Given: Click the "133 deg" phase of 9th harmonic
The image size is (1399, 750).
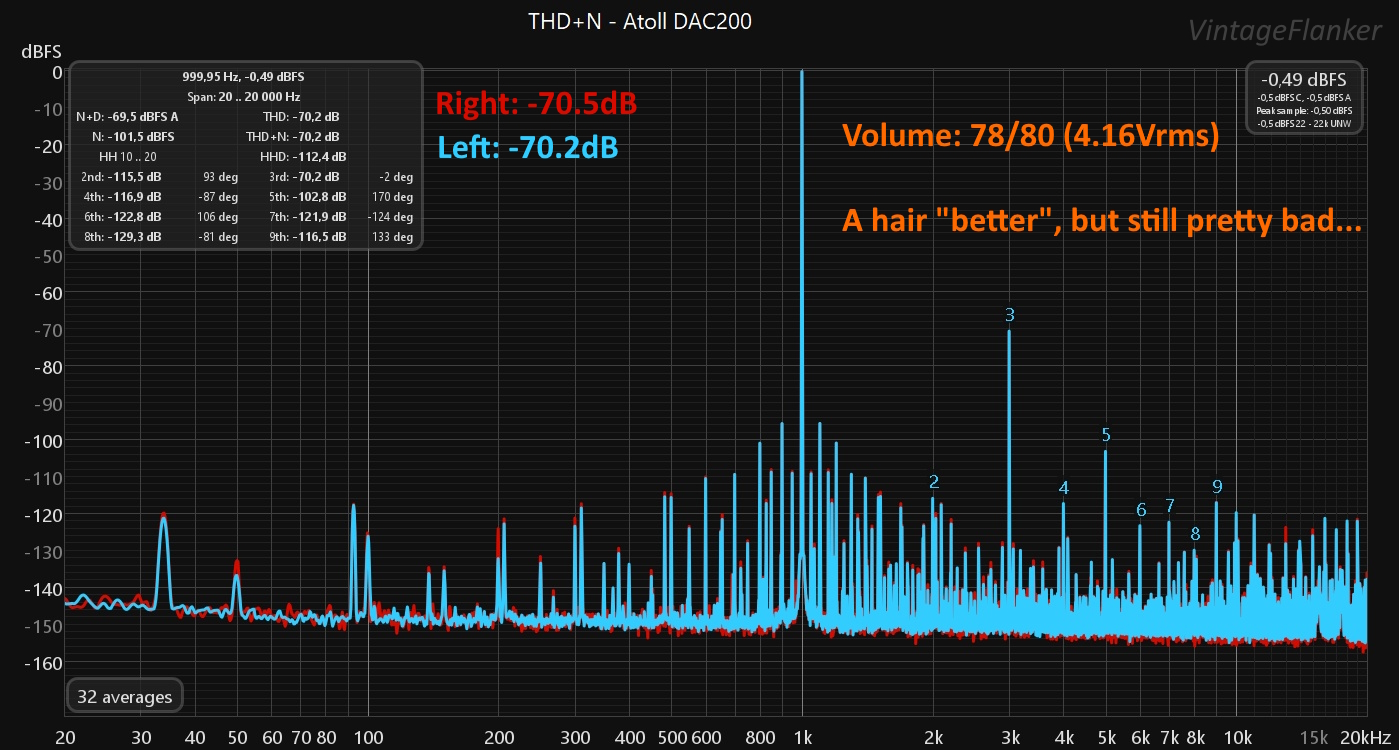Looking at the screenshot, I should [393, 237].
